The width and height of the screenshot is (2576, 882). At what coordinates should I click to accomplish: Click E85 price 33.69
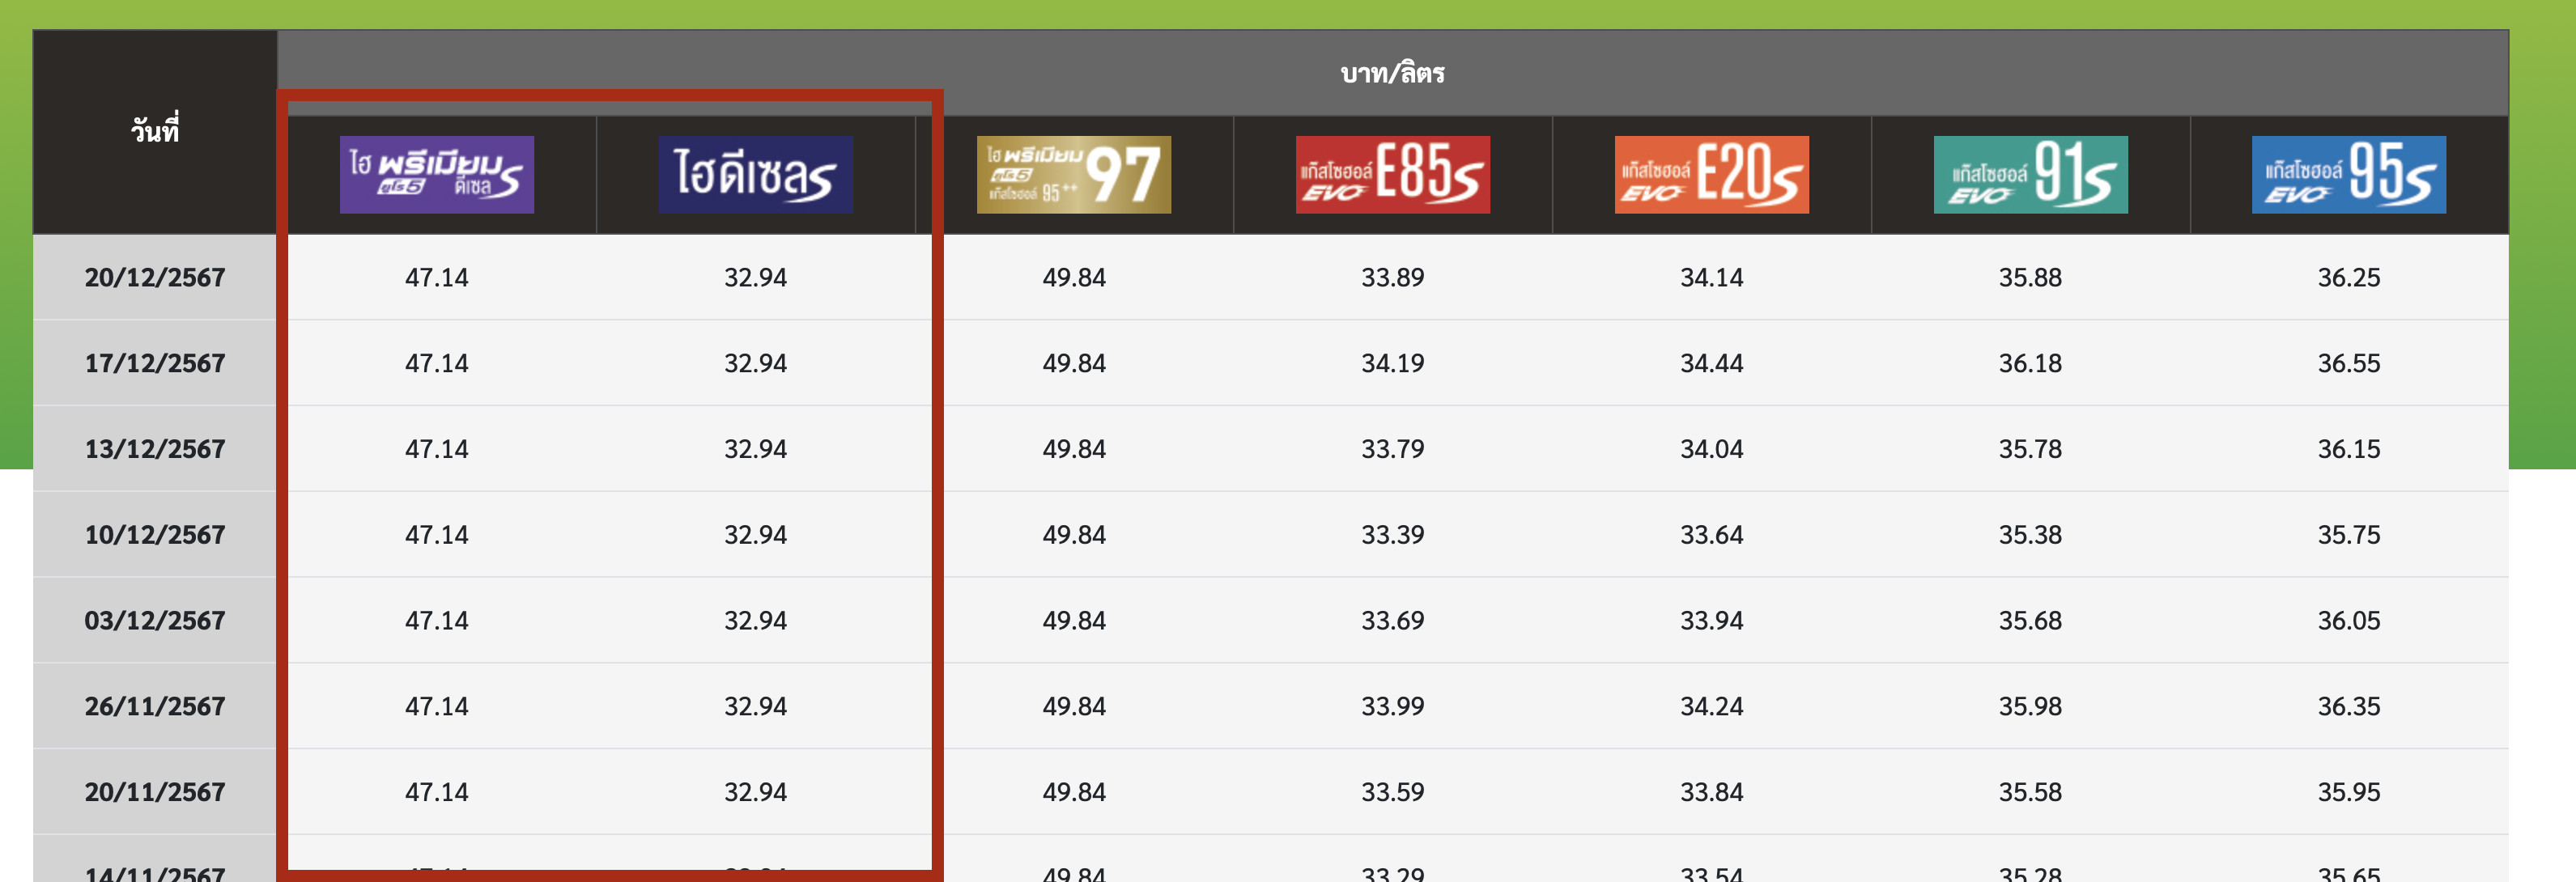click(x=1392, y=621)
